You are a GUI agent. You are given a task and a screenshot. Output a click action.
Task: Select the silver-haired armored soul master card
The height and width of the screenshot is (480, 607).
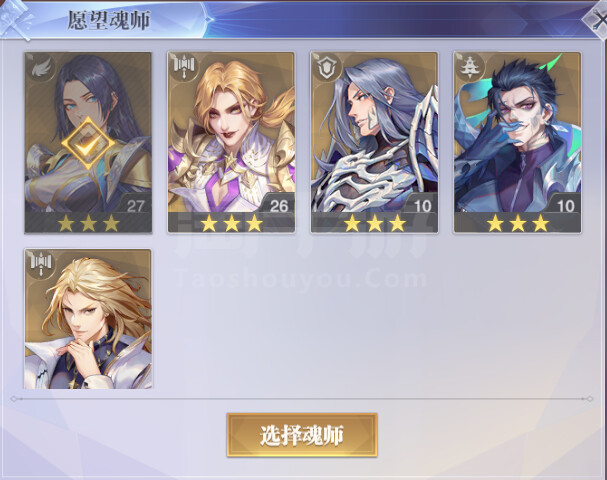point(374,142)
